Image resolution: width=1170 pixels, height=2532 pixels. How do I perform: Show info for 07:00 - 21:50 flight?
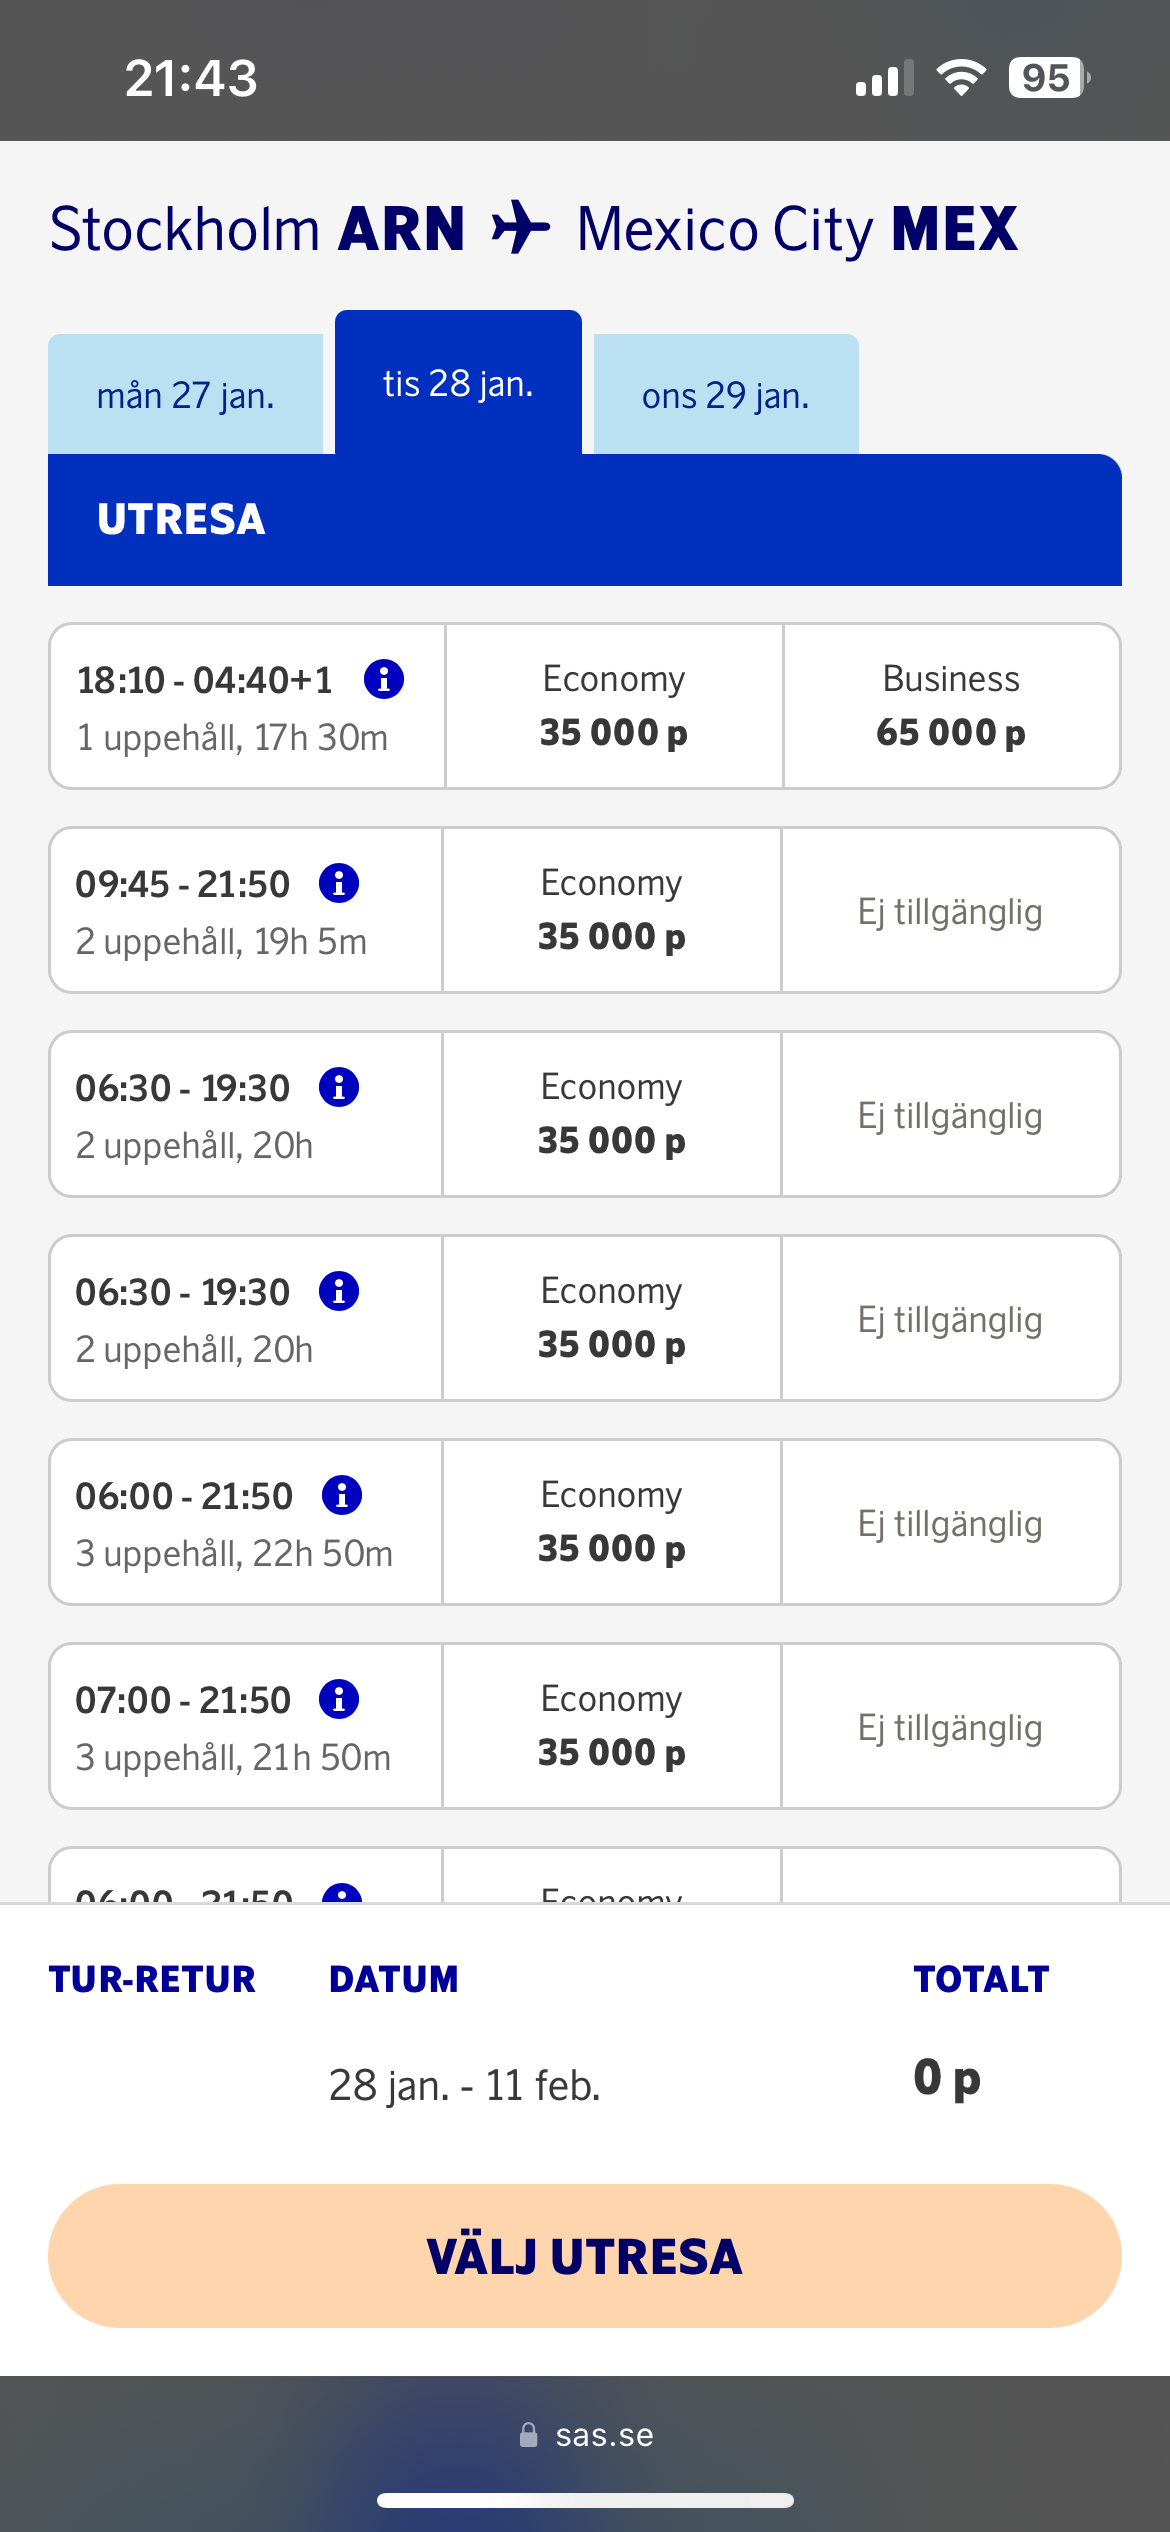pos(339,1699)
